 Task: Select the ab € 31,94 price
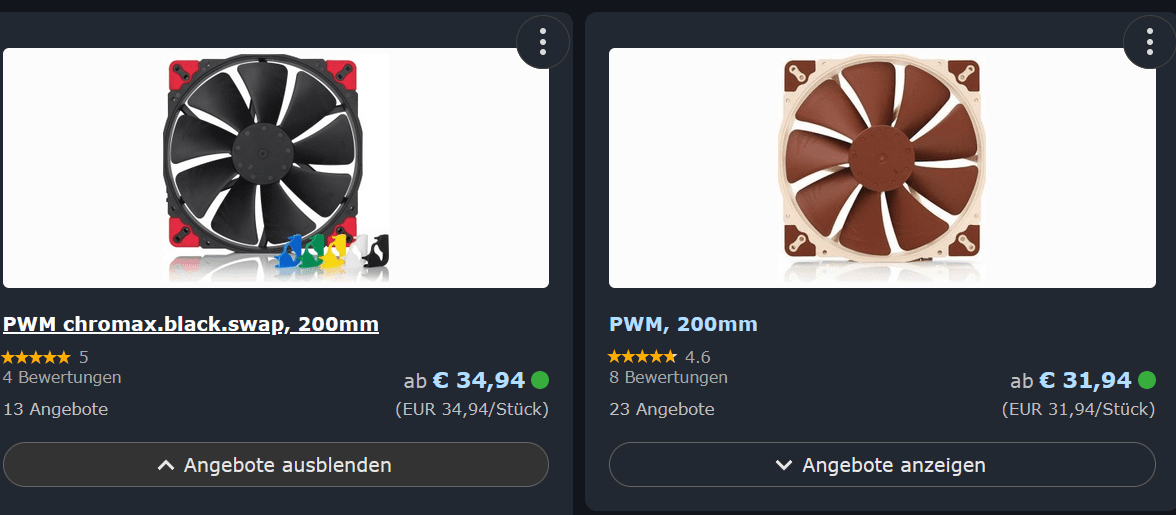[x=1070, y=381]
